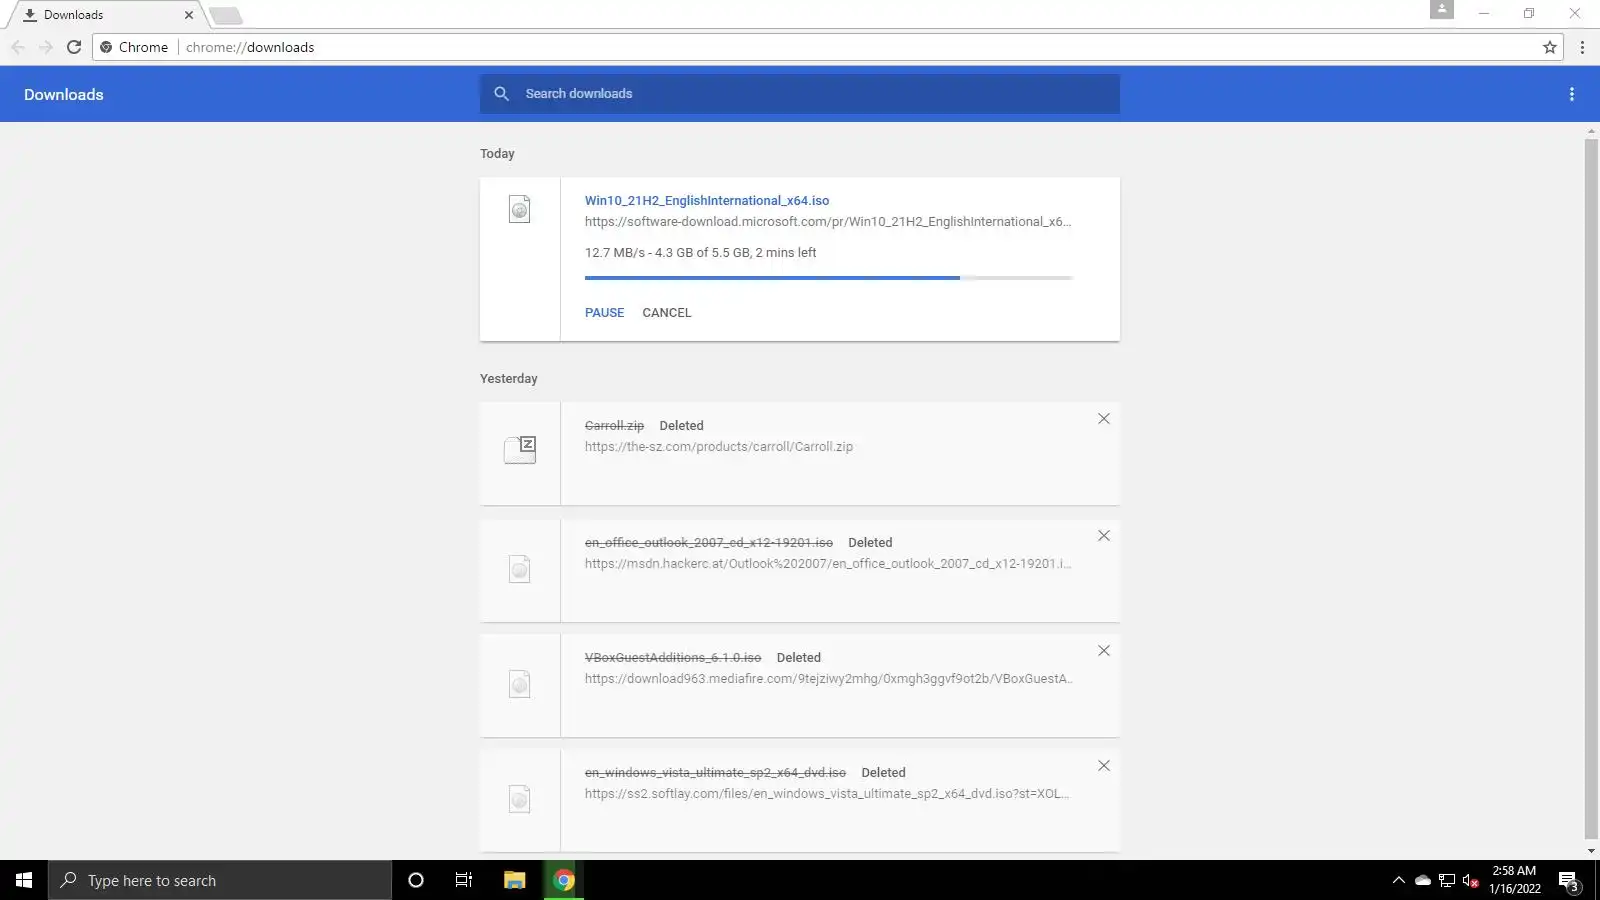Open the network status tray icon
1600x900 pixels.
click(x=1447, y=880)
